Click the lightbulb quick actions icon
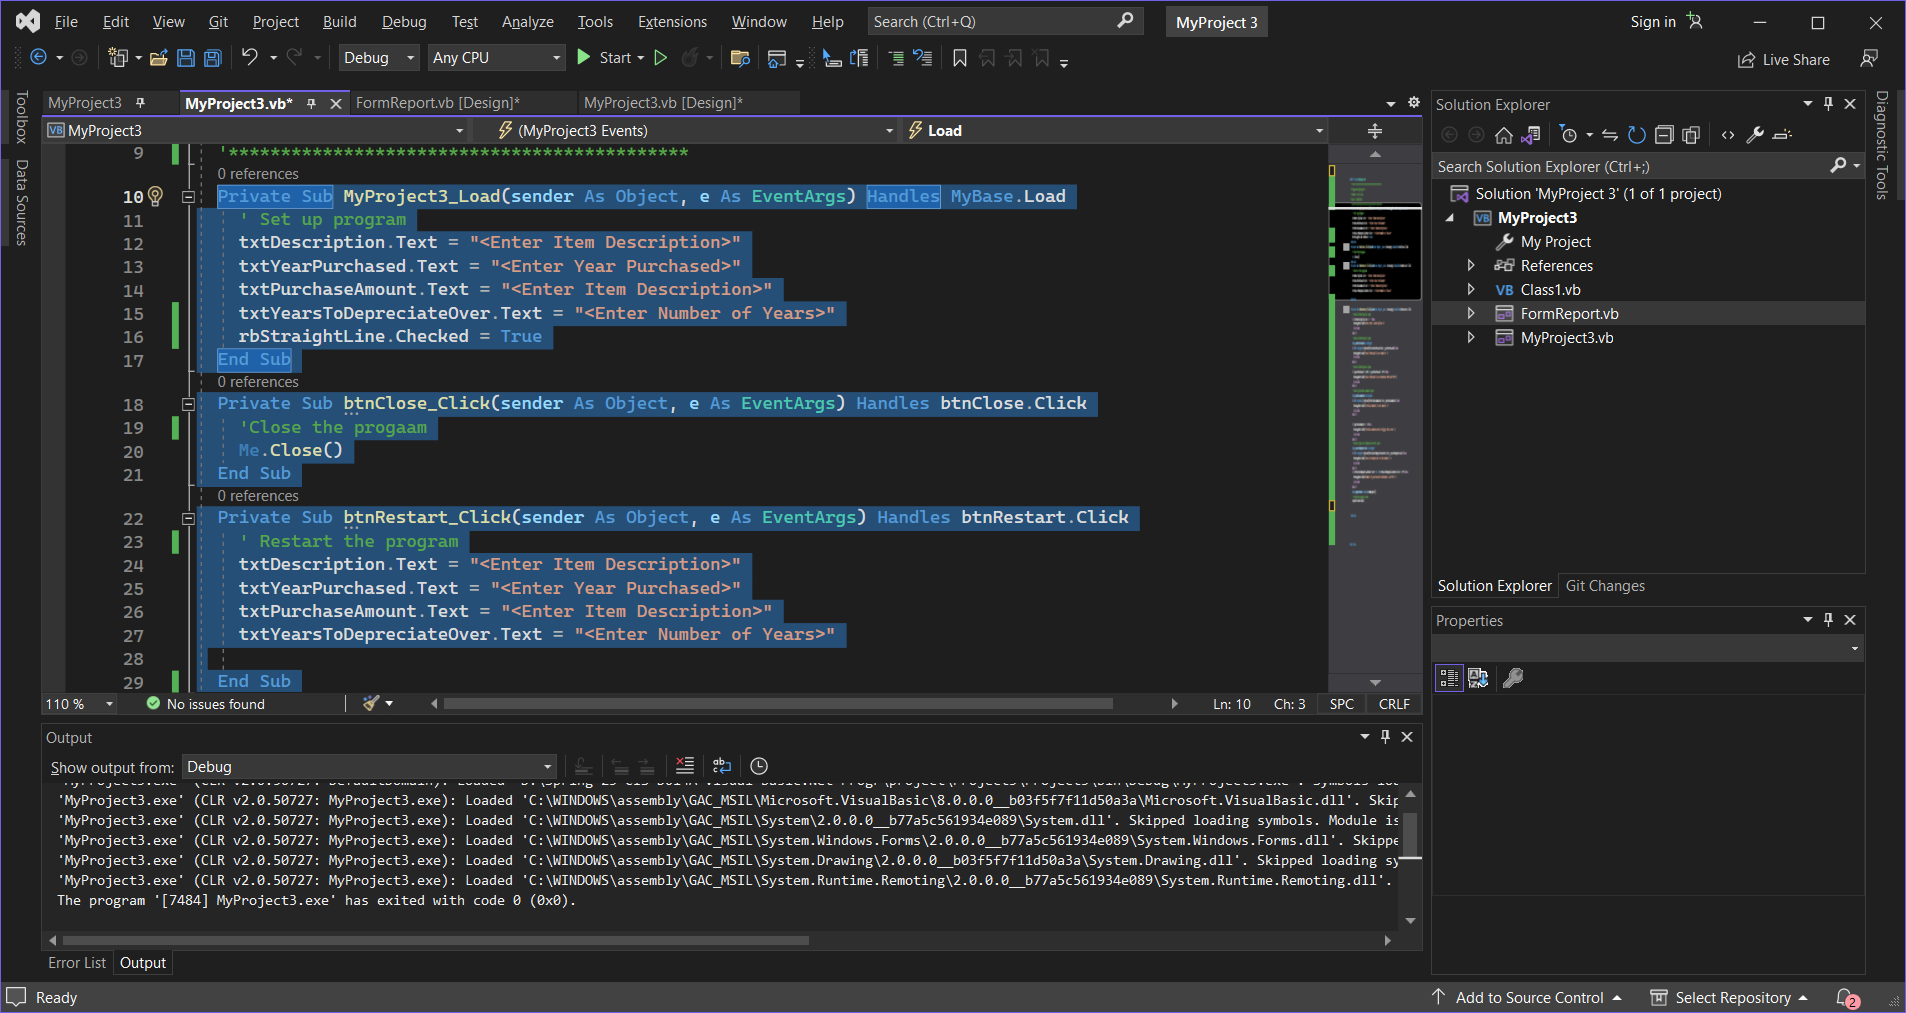This screenshot has width=1906, height=1013. coord(156,196)
